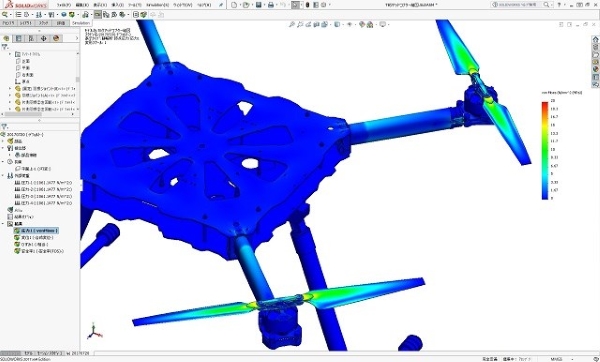The image size is (600, 362).
Task: Click the red top of stress color legend
Action: [x=545, y=104]
